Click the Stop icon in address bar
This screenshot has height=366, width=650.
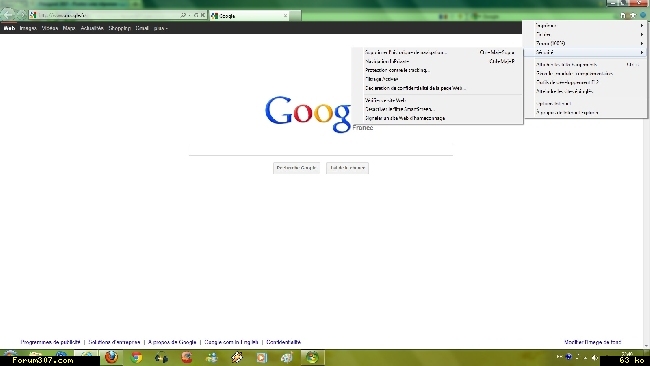point(203,15)
